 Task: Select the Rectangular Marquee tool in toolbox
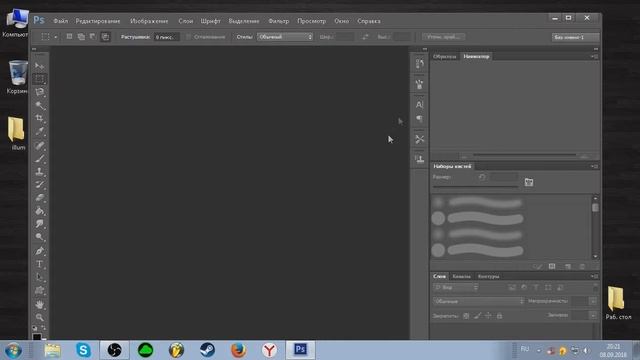tap(40, 79)
